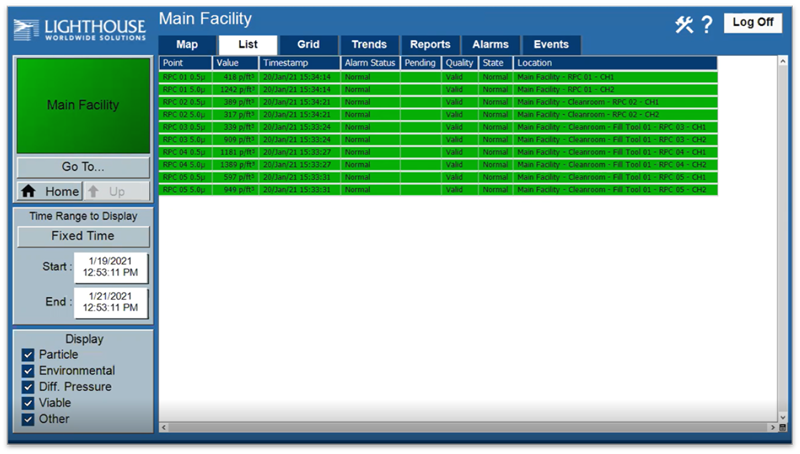Click the Up arrow navigation button

click(x=117, y=191)
